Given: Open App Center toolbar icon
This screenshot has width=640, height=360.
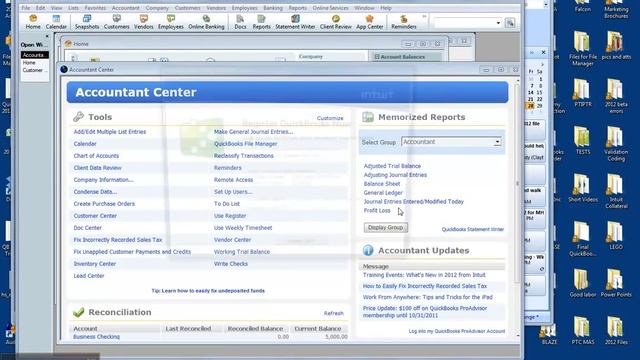Looking at the screenshot, I should [x=369, y=22].
